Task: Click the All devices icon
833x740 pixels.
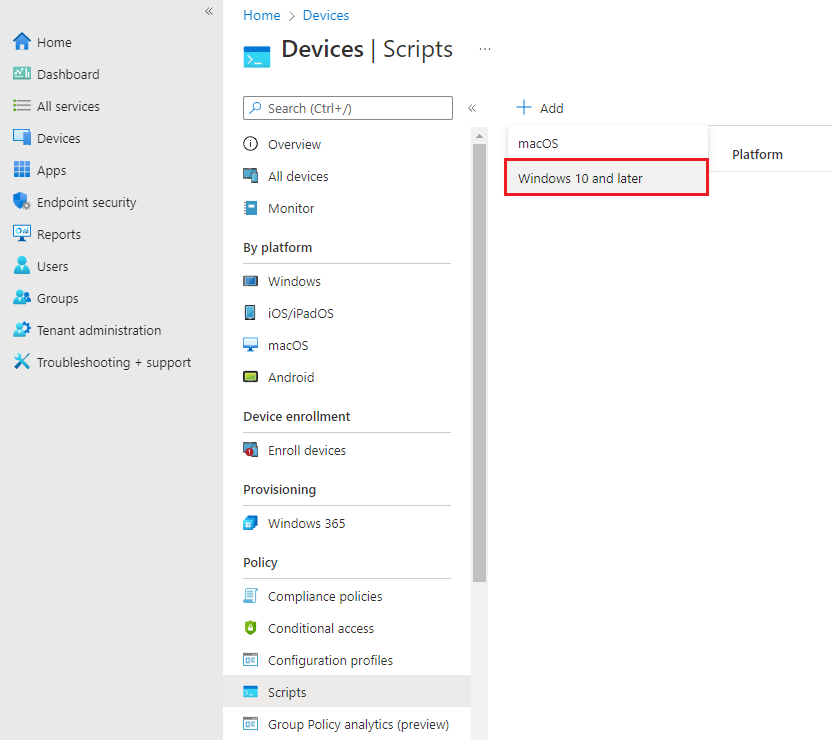Action: pyautogui.click(x=250, y=175)
